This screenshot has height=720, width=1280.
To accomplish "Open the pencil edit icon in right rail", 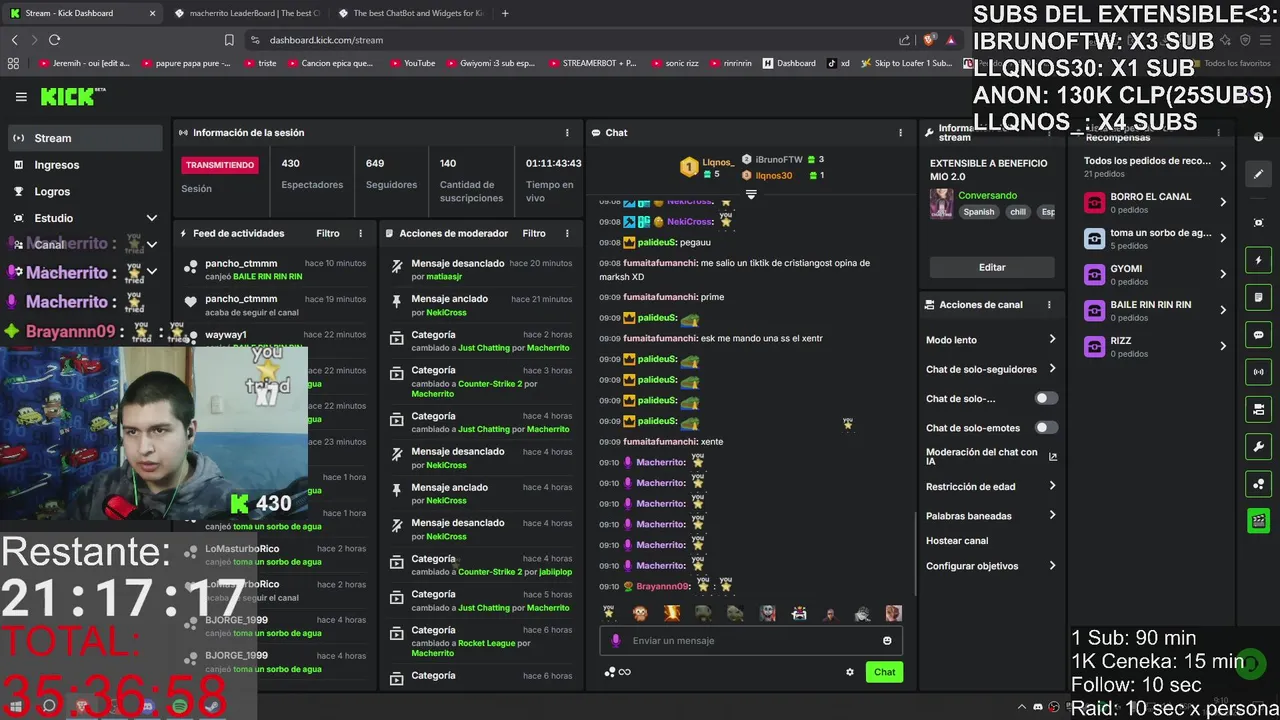I will point(1259,174).
